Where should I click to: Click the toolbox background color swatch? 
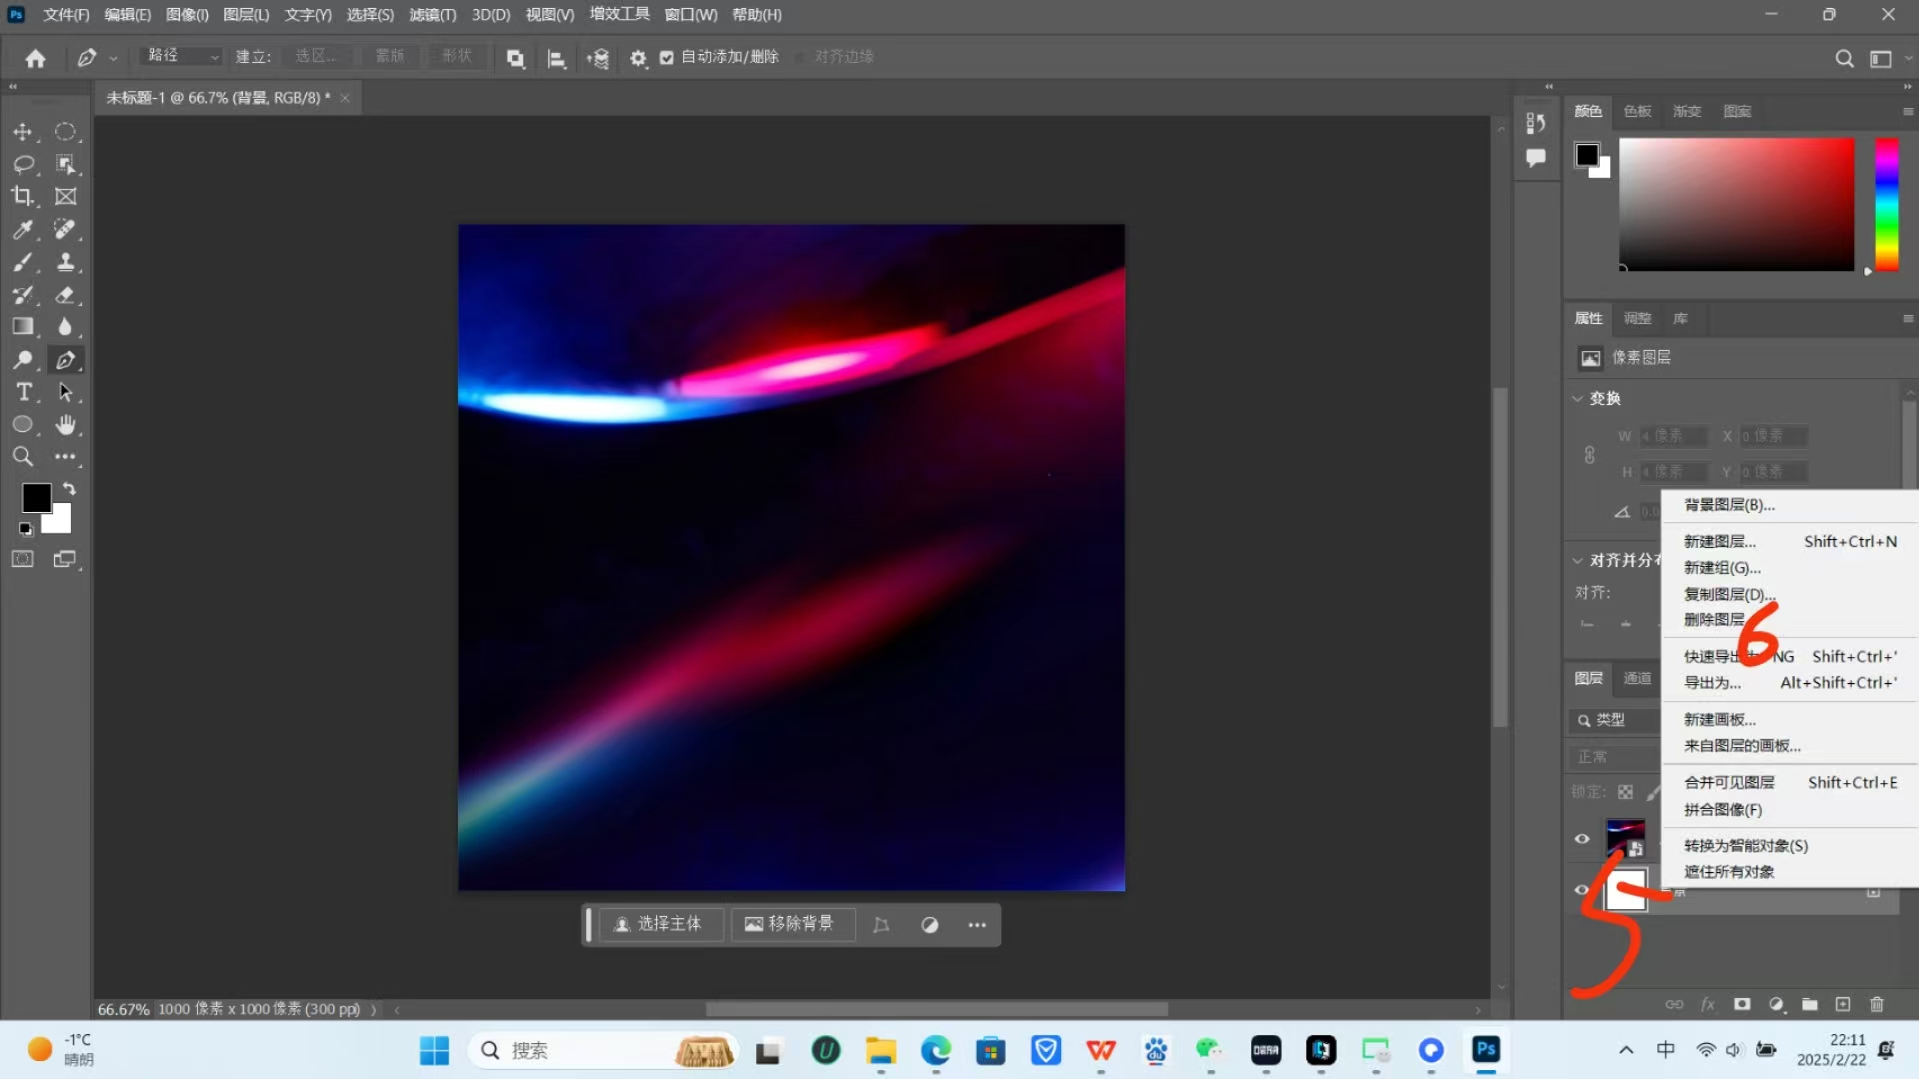[60, 522]
